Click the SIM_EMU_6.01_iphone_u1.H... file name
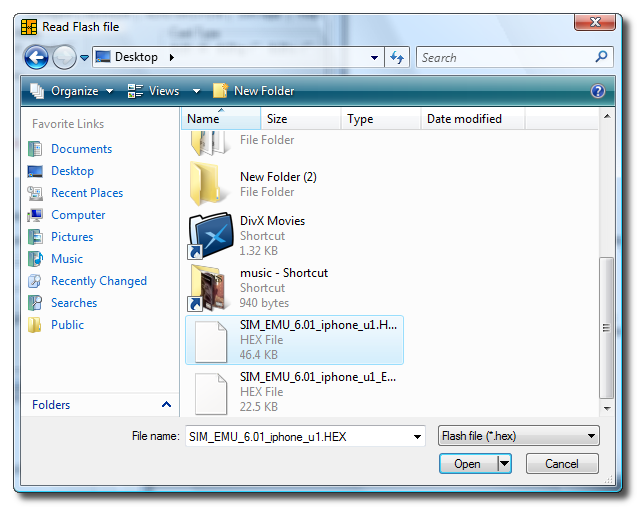This screenshot has width=637, height=507. point(318,325)
